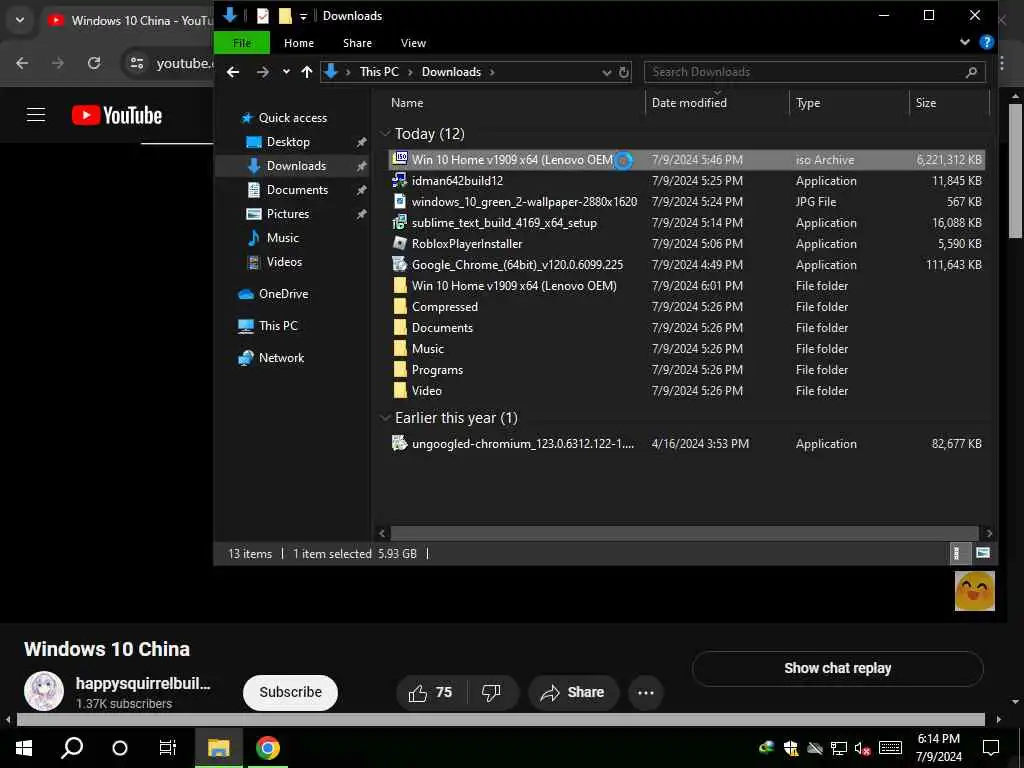Open Windows Start menu
This screenshot has width=1024, height=768.
pyautogui.click(x=24, y=748)
